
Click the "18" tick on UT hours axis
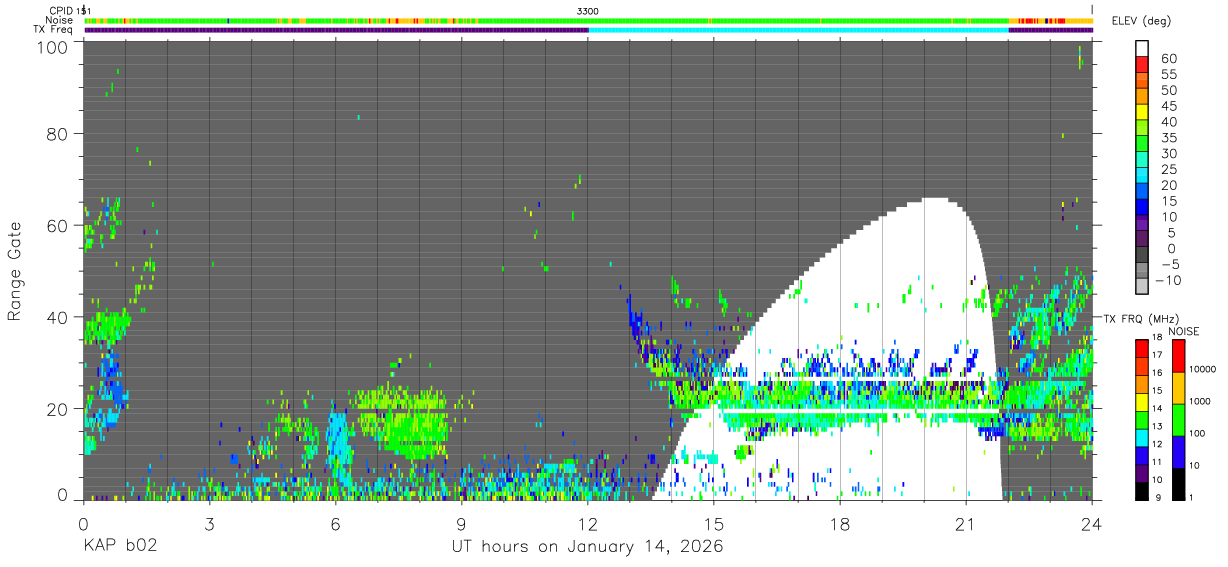840,523
